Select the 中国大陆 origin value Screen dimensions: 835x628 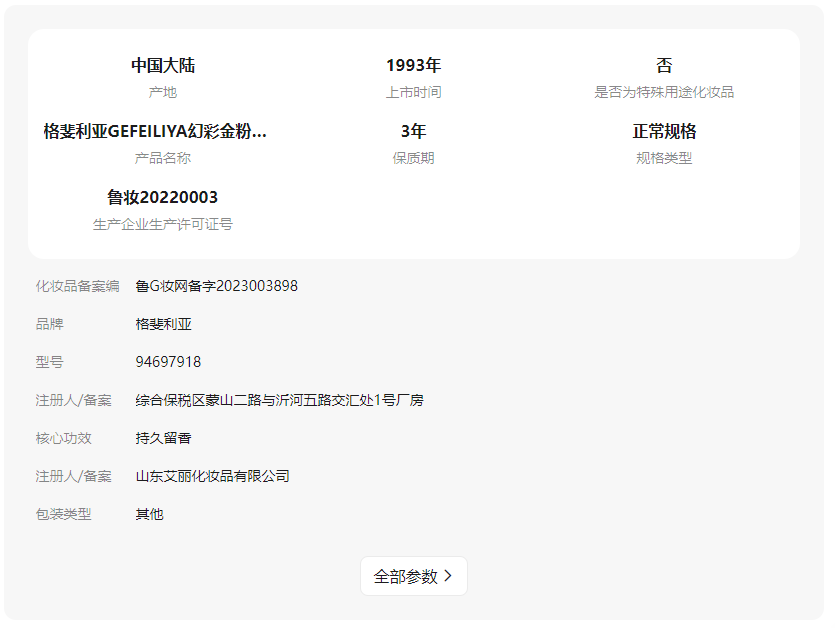tap(163, 65)
